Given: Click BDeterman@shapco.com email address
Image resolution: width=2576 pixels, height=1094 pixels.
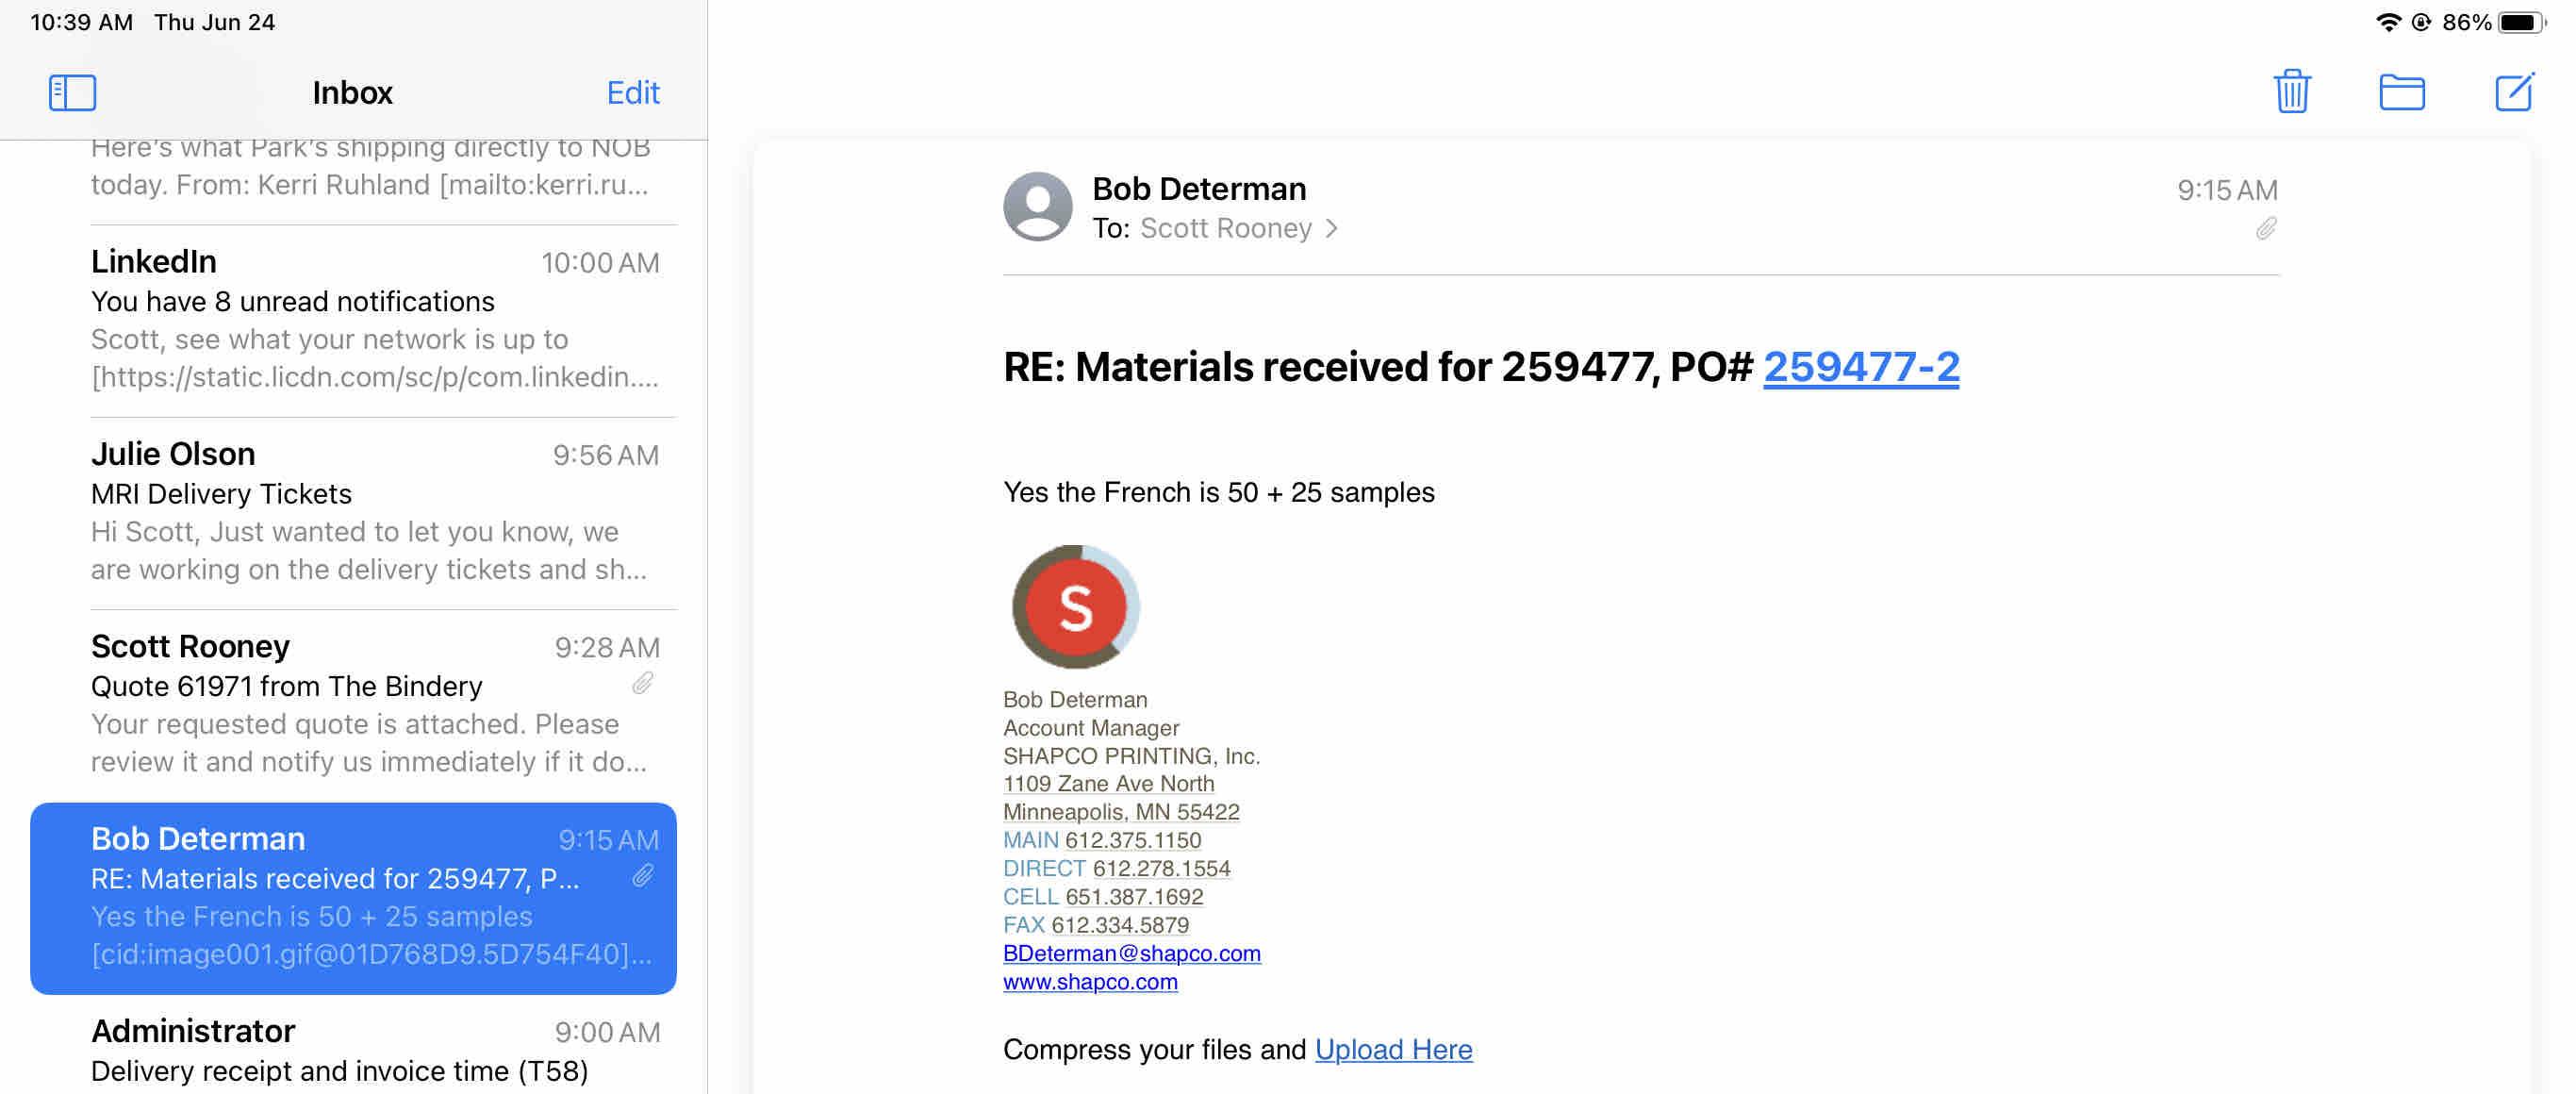Looking at the screenshot, I should coord(1131,953).
